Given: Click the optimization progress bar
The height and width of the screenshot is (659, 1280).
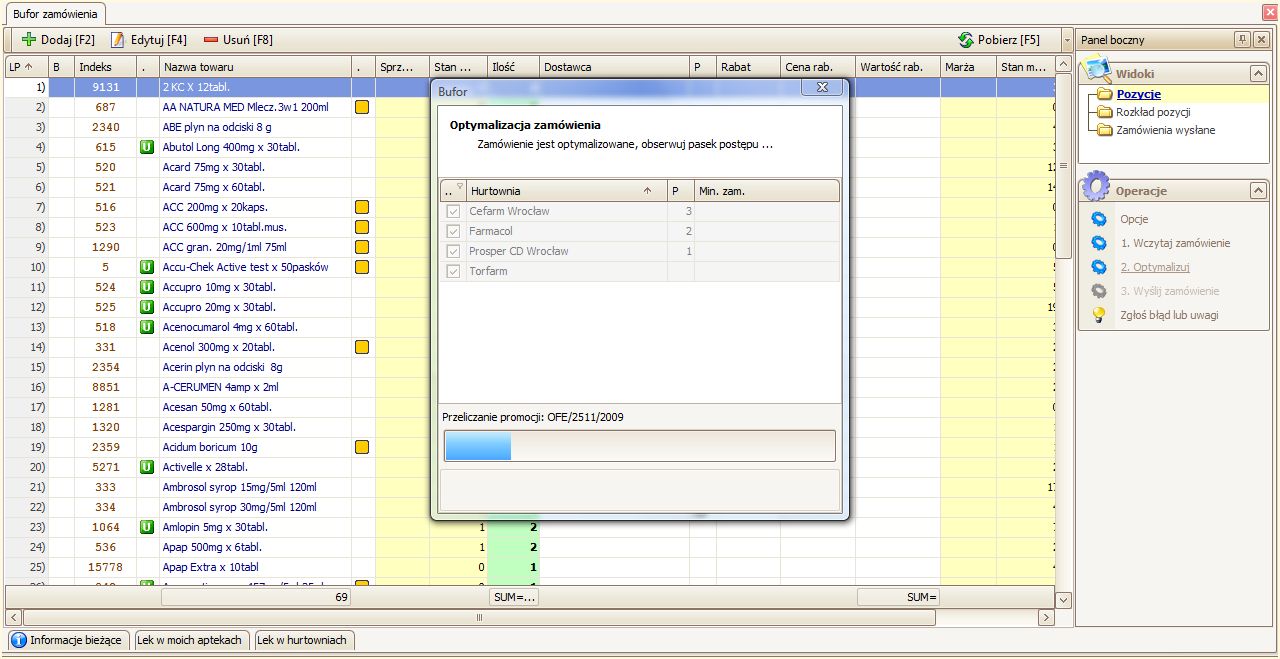Looking at the screenshot, I should [639, 446].
